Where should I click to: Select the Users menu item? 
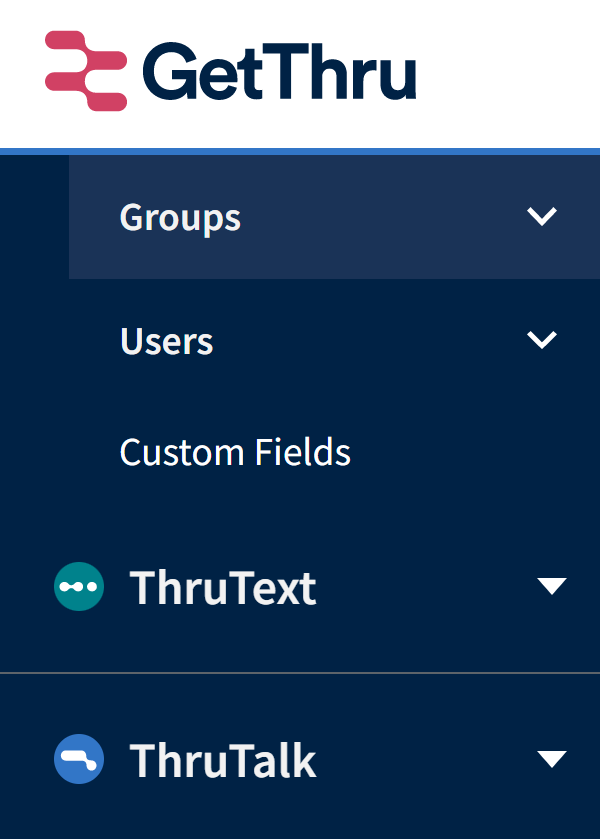[335, 341]
